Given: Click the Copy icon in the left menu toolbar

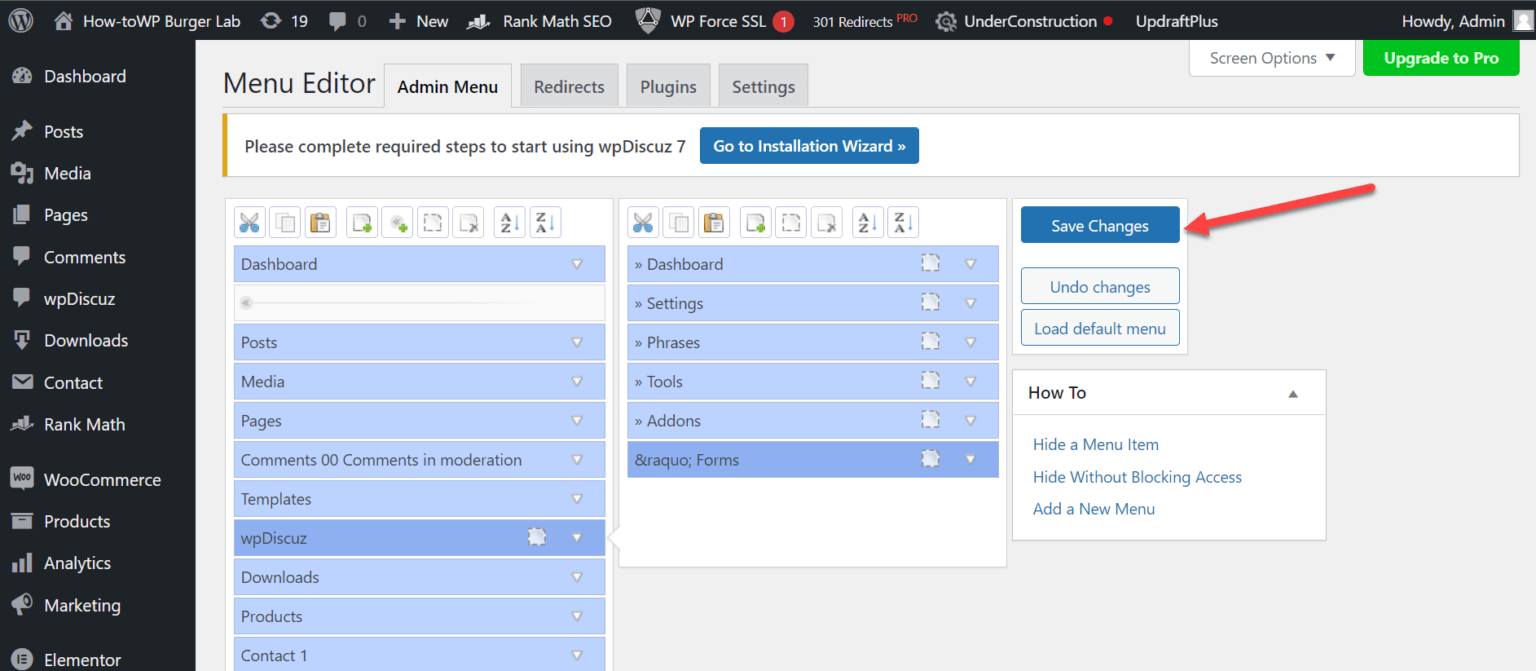Looking at the screenshot, I should pyautogui.click(x=285, y=222).
